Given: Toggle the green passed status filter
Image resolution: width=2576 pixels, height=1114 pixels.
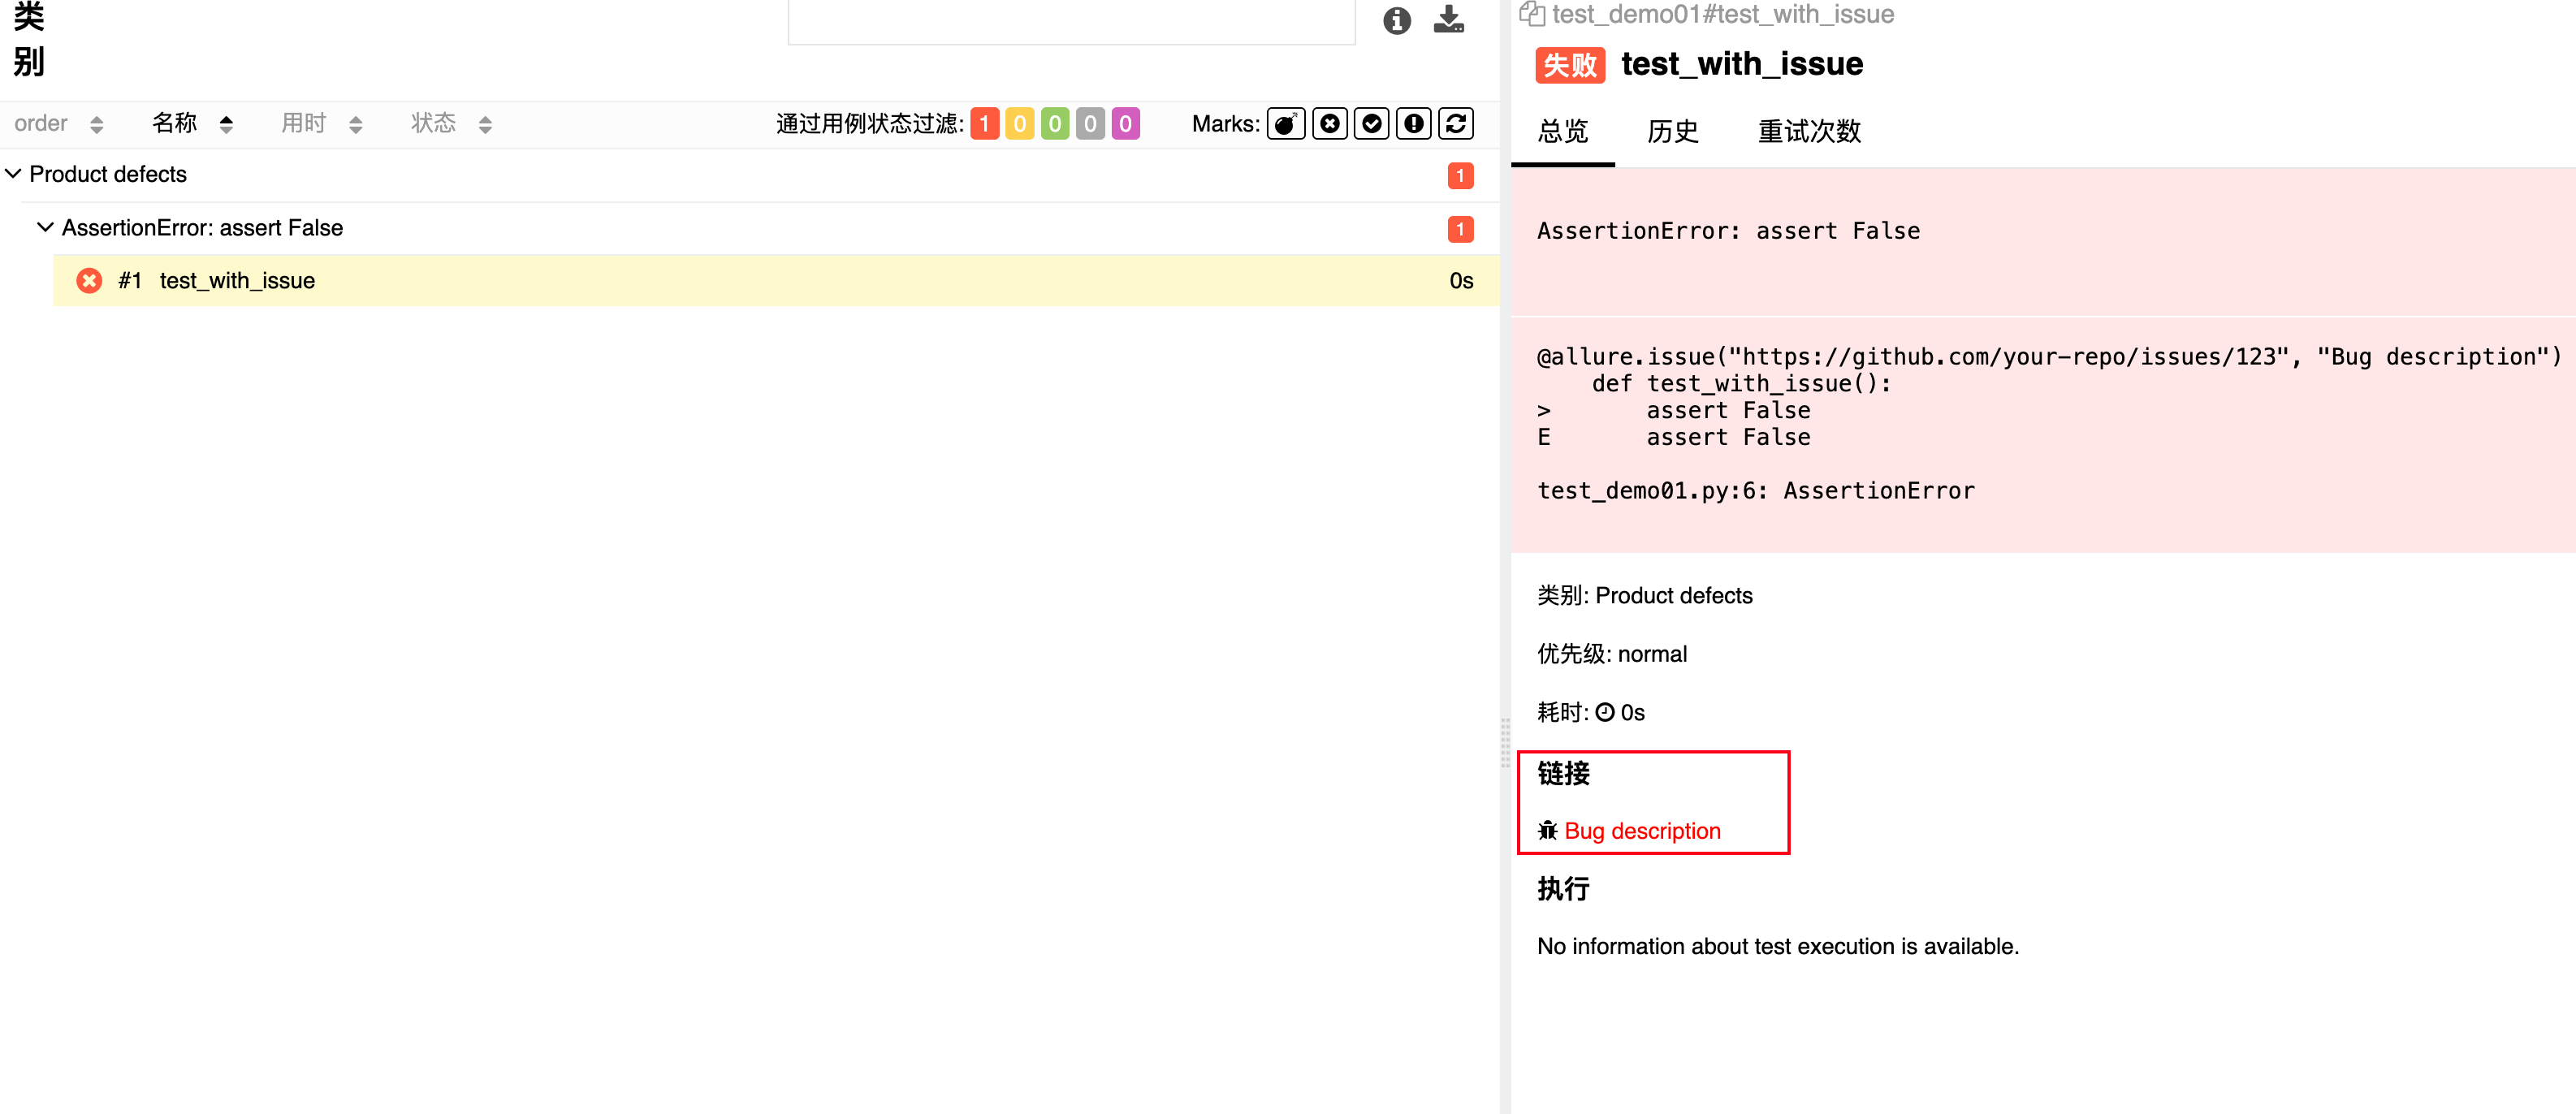Looking at the screenshot, I should (1054, 124).
